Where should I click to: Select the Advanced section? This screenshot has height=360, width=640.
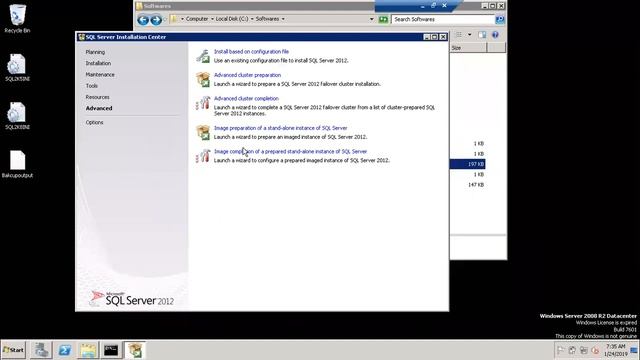[99, 108]
